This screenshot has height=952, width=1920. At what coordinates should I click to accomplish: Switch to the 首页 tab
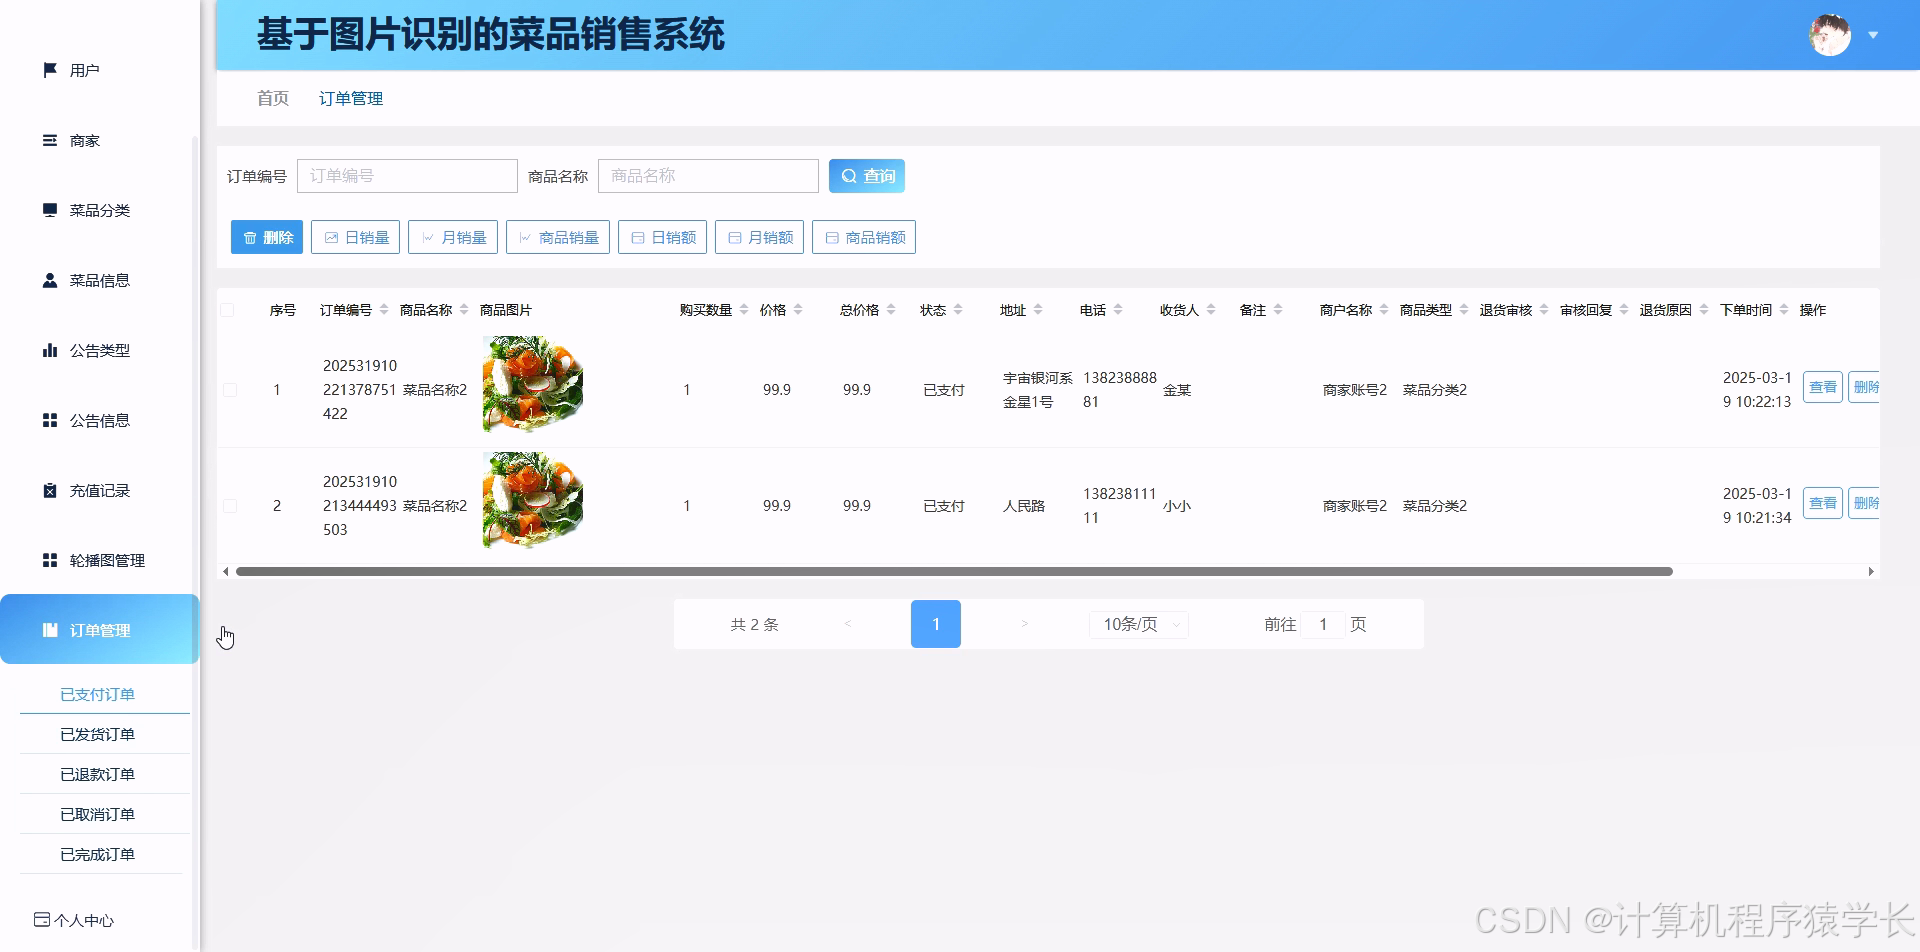click(272, 98)
